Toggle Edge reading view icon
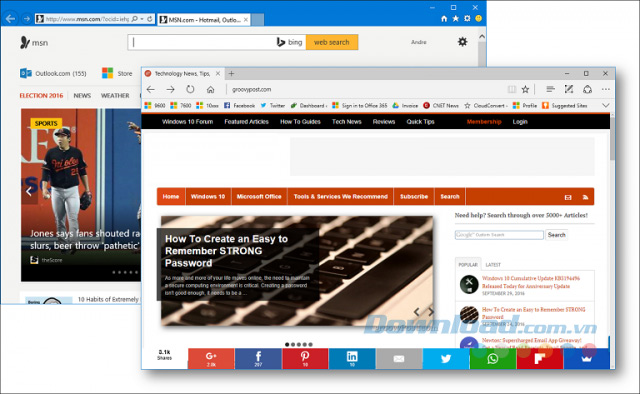The width and height of the screenshot is (640, 394). click(511, 89)
